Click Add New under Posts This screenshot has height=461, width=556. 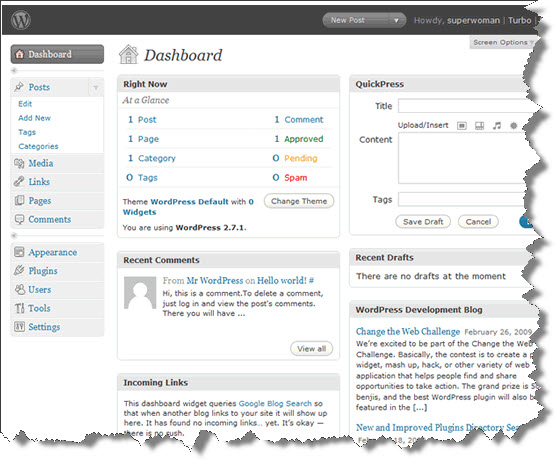point(34,118)
